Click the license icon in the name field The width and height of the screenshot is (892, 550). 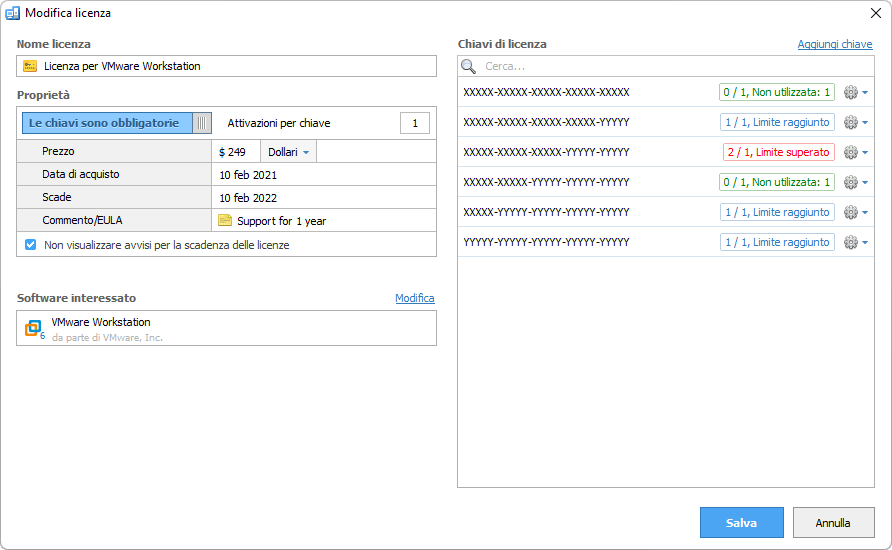tap(30, 66)
